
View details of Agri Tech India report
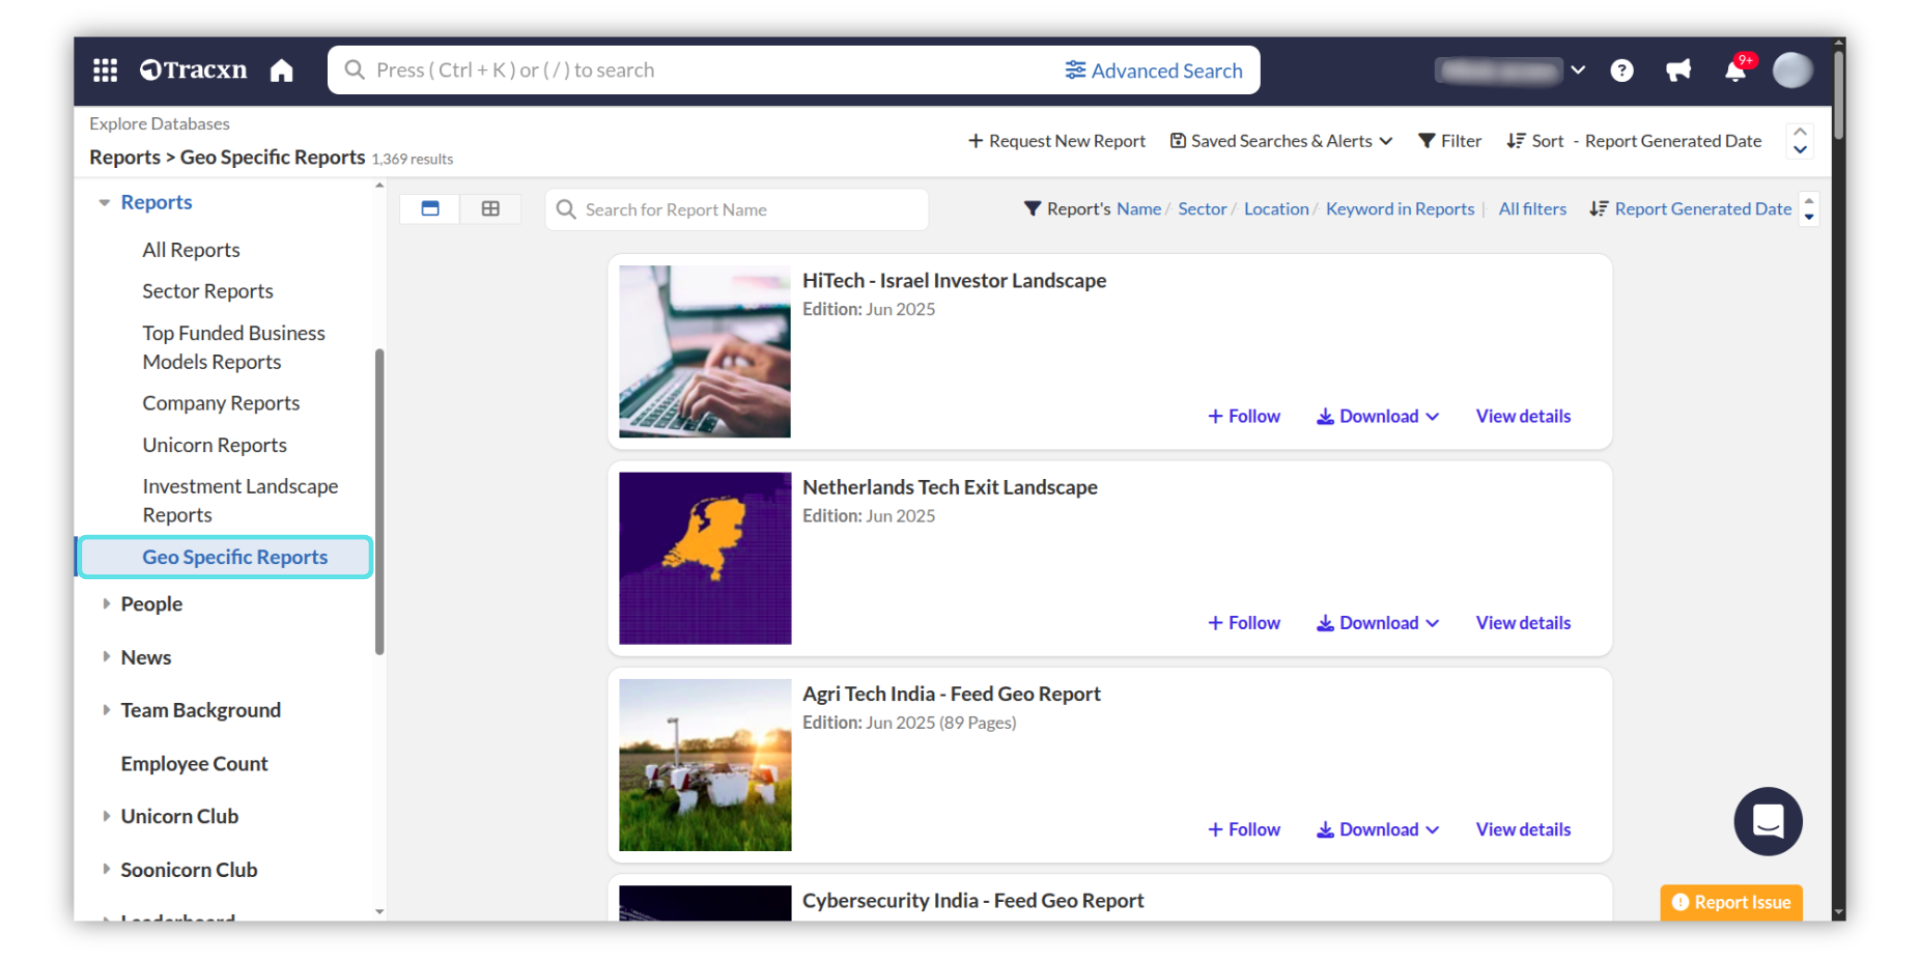[x=1522, y=830]
